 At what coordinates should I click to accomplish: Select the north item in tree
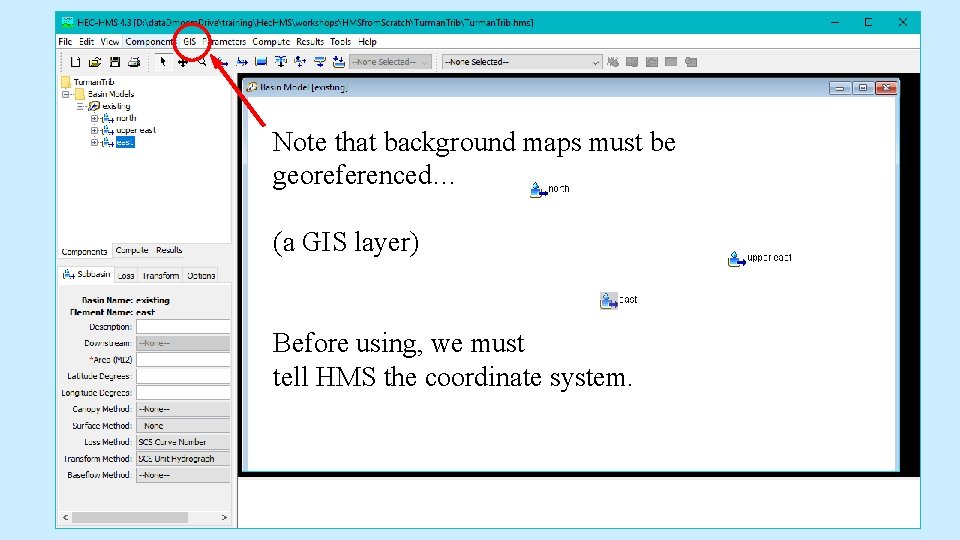tap(126, 118)
